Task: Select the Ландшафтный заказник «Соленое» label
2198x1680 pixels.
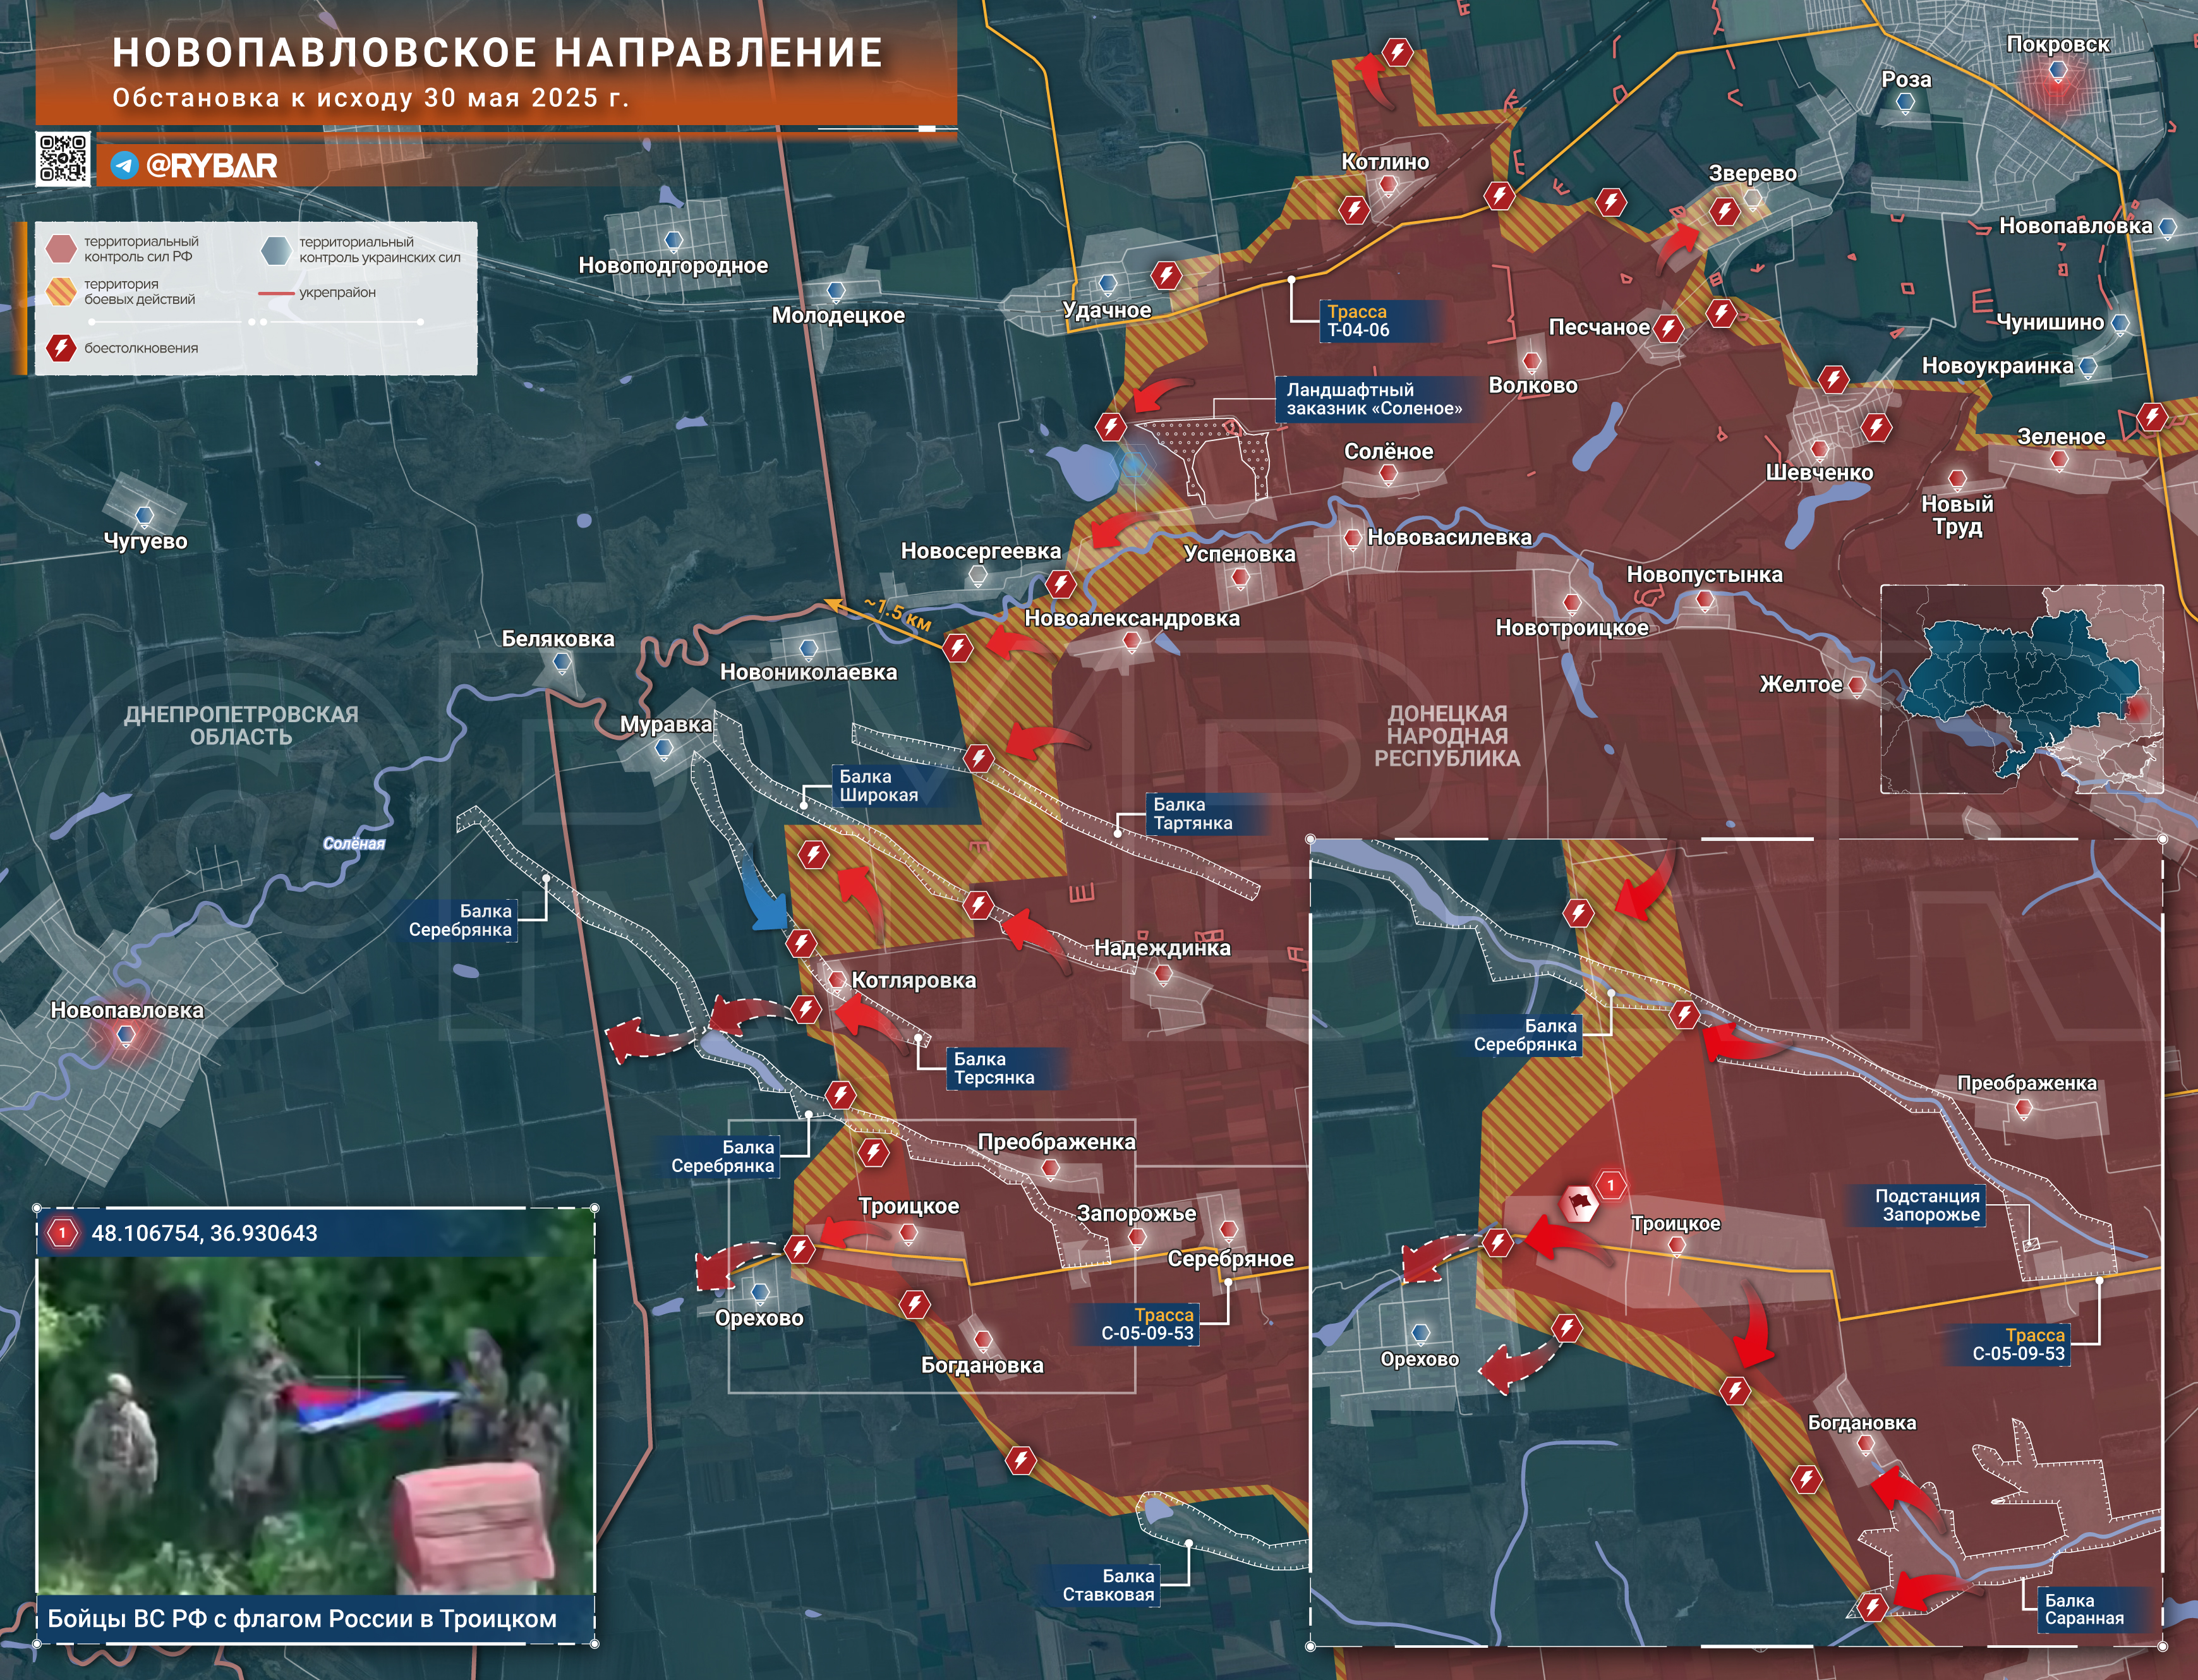Action: [1374, 399]
